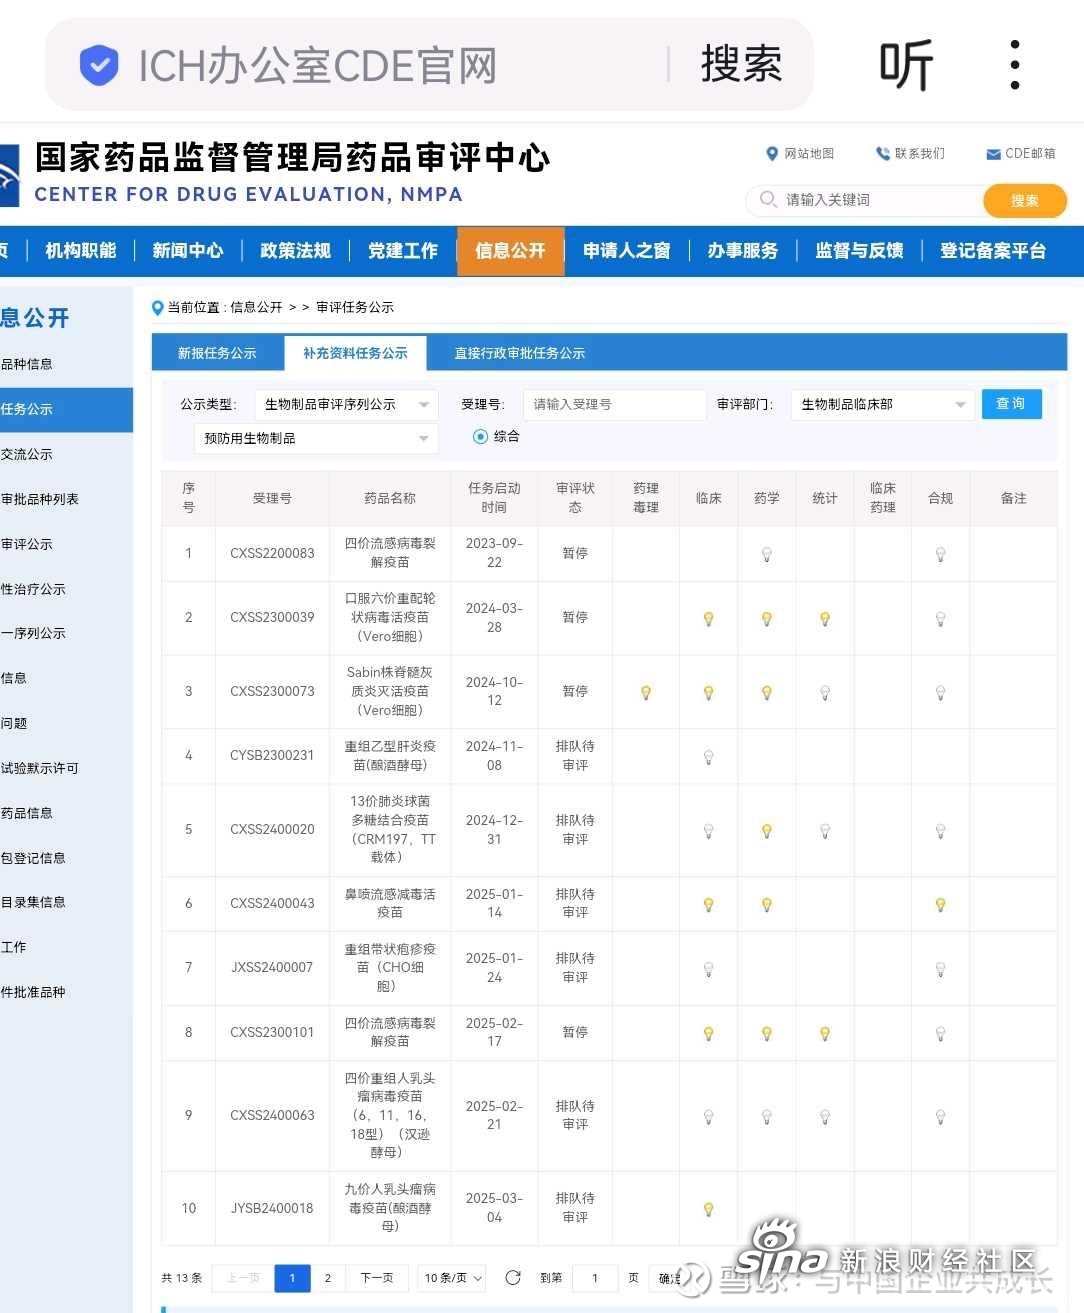
Task: Open the CDE邮箱 link
Action: [x=1021, y=153]
